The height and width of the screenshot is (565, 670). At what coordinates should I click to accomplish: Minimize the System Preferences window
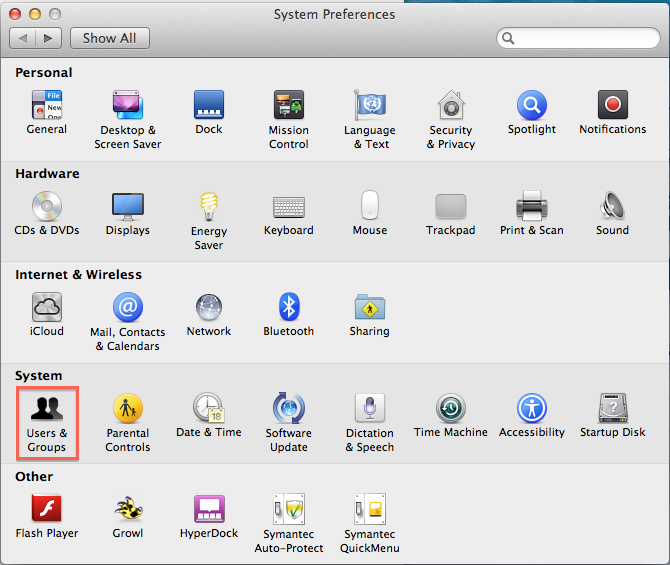pyautogui.click(x=35, y=14)
